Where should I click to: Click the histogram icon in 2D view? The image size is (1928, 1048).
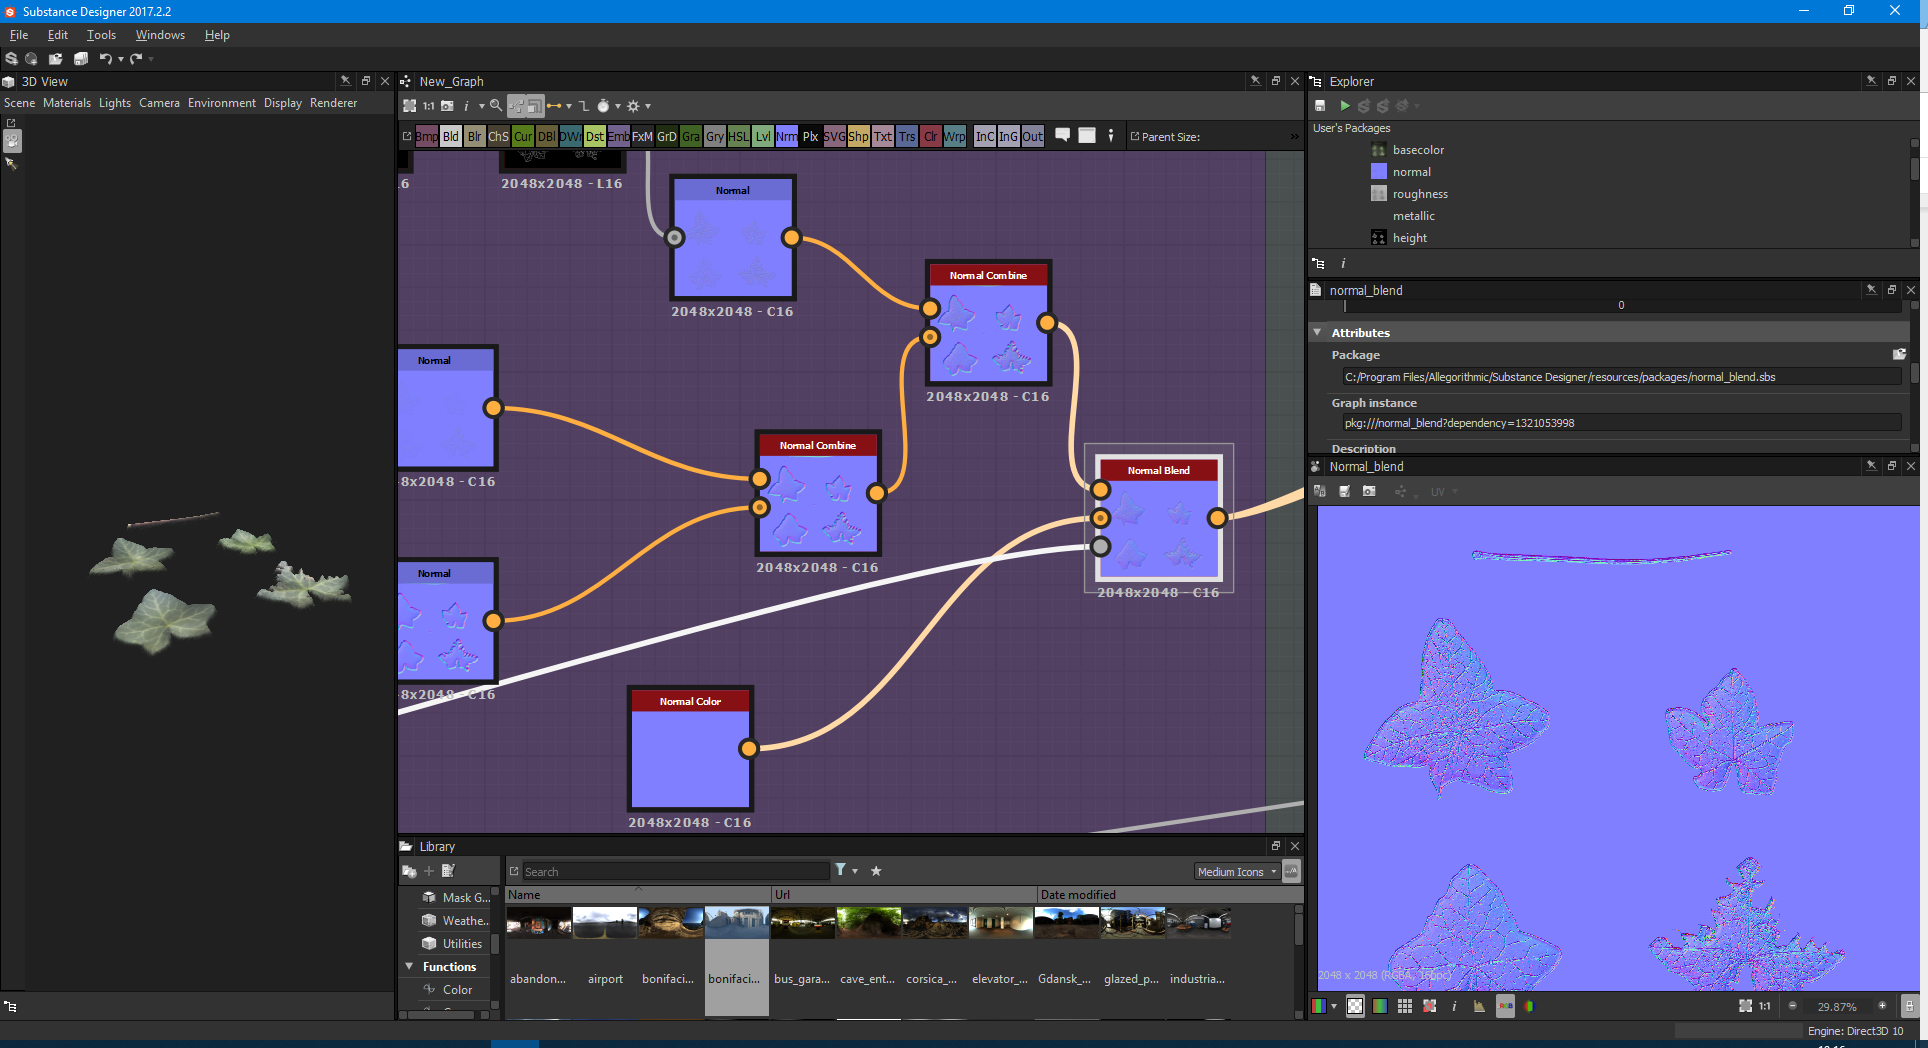pyautogui.click(x=1479, y=1006)
